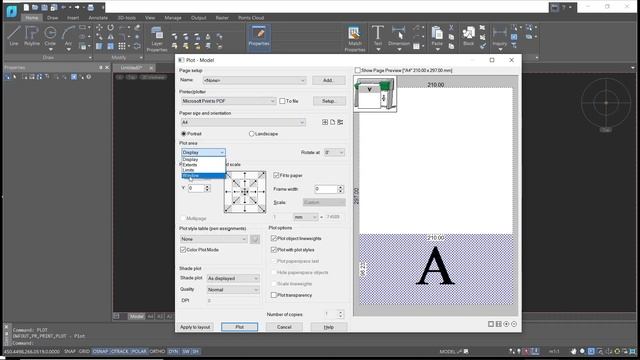Open the Microsoft Print to PDF printer dropdown
The height and width of the screenshot is (360, 640).
tap(228, 101)
